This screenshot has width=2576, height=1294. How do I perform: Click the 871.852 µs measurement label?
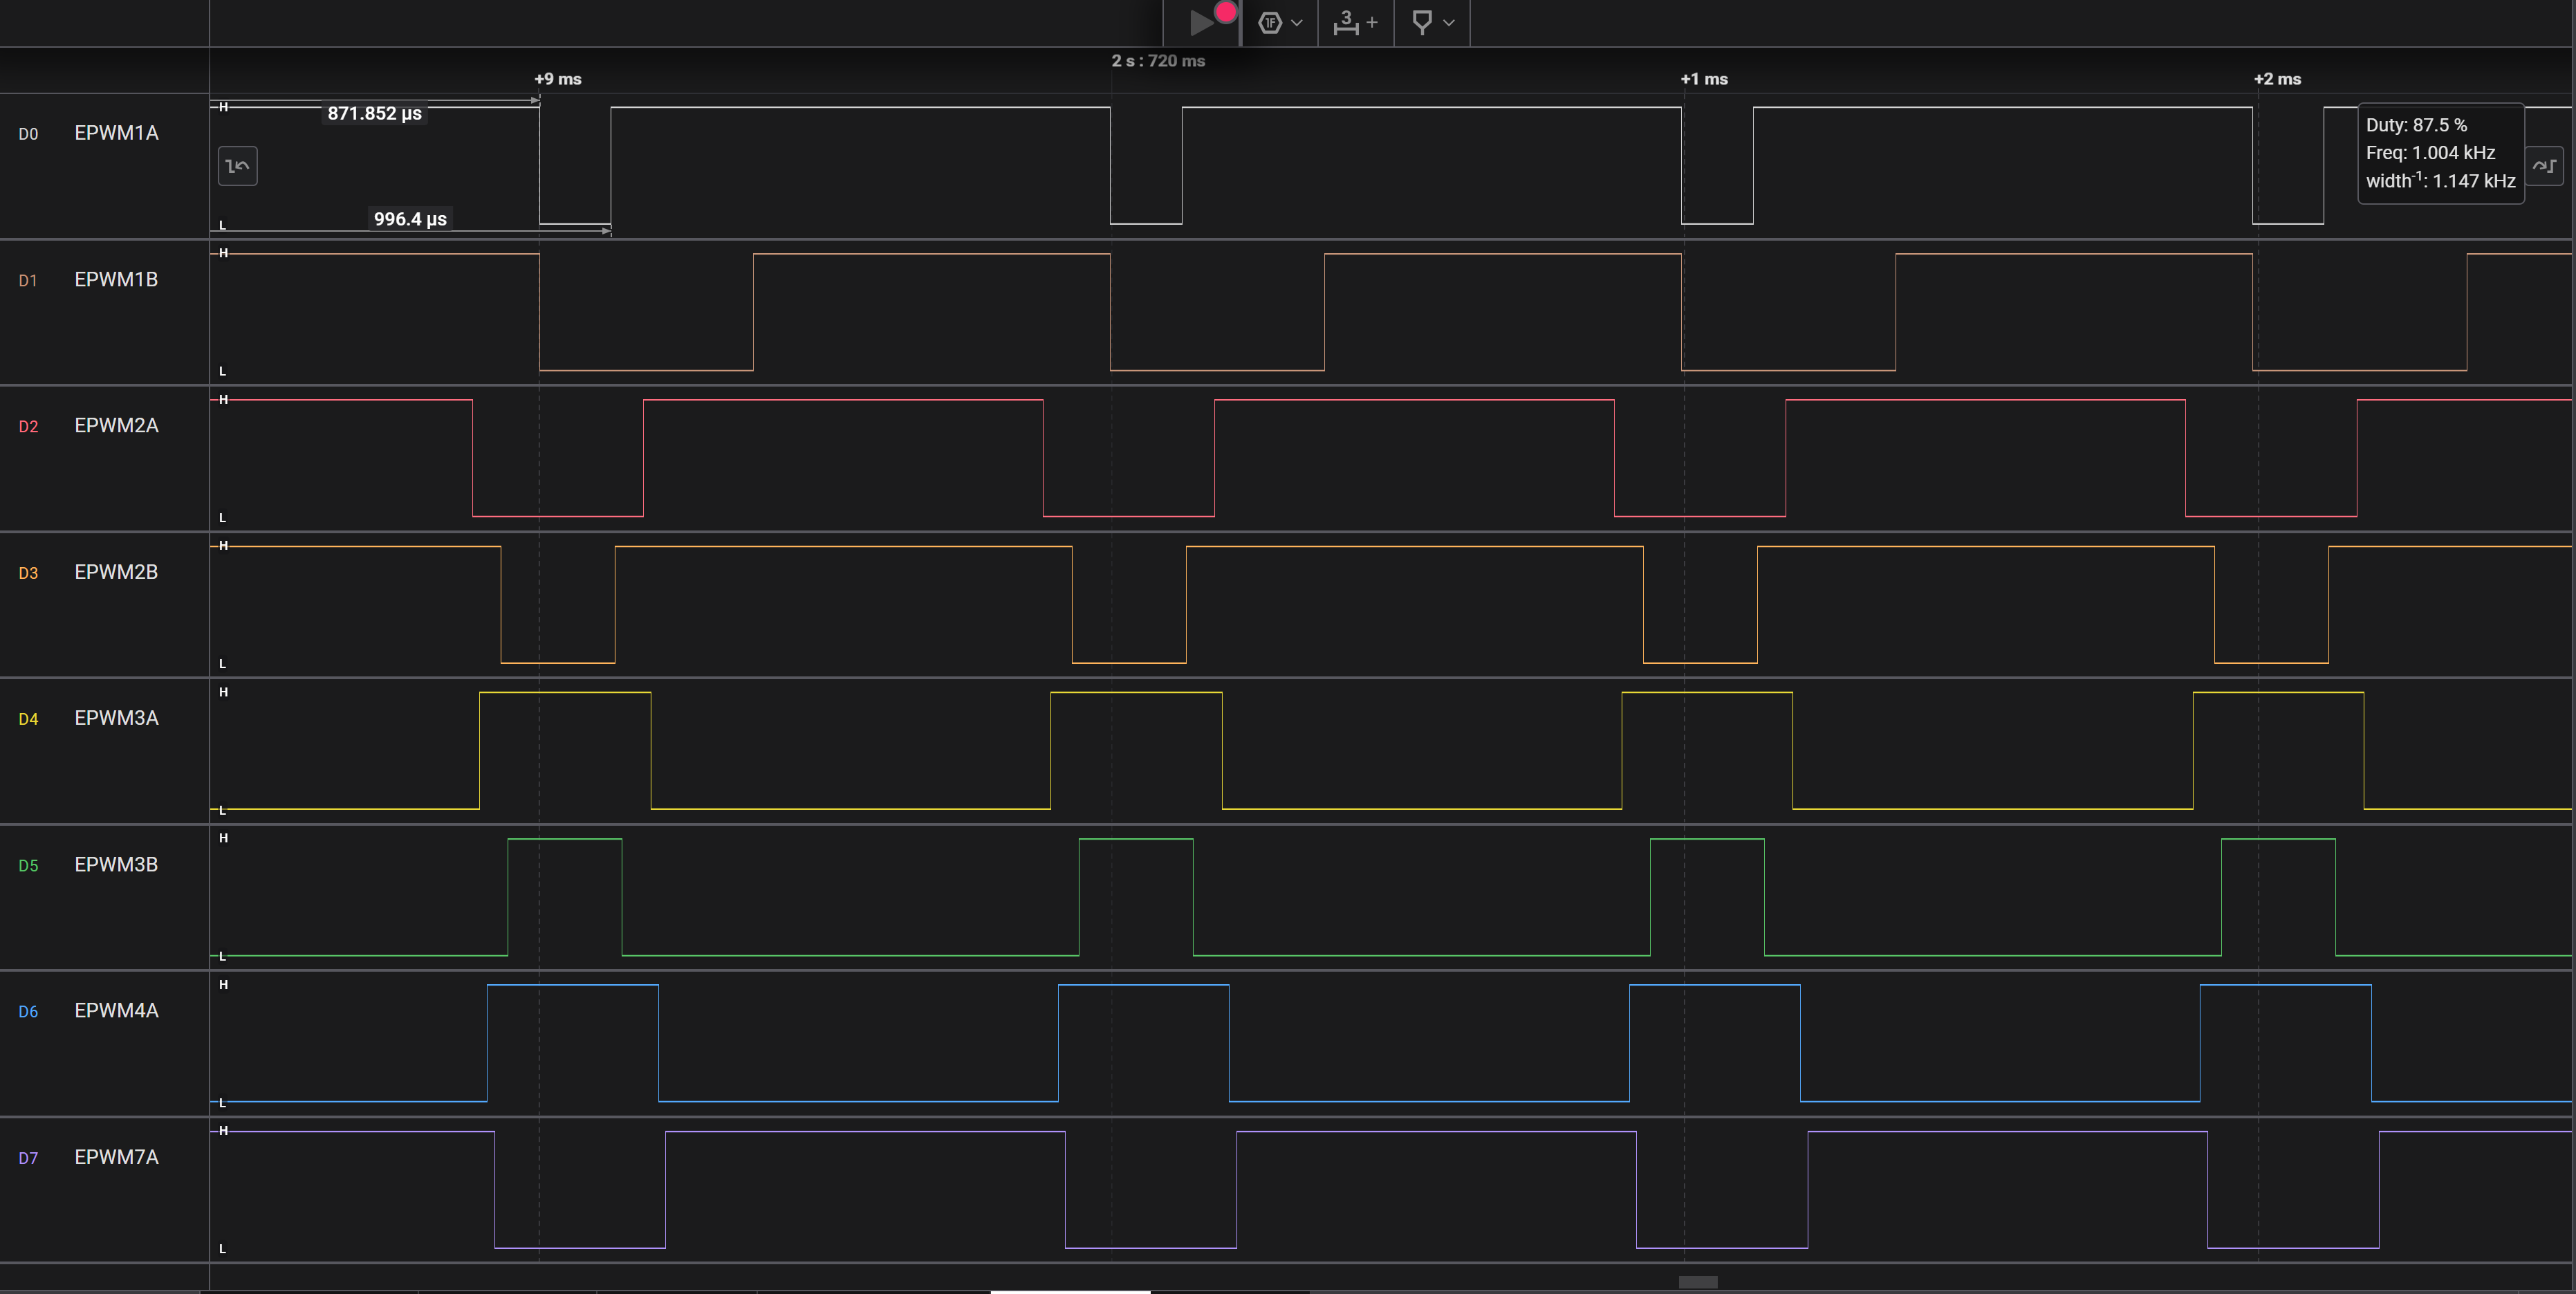375,113
